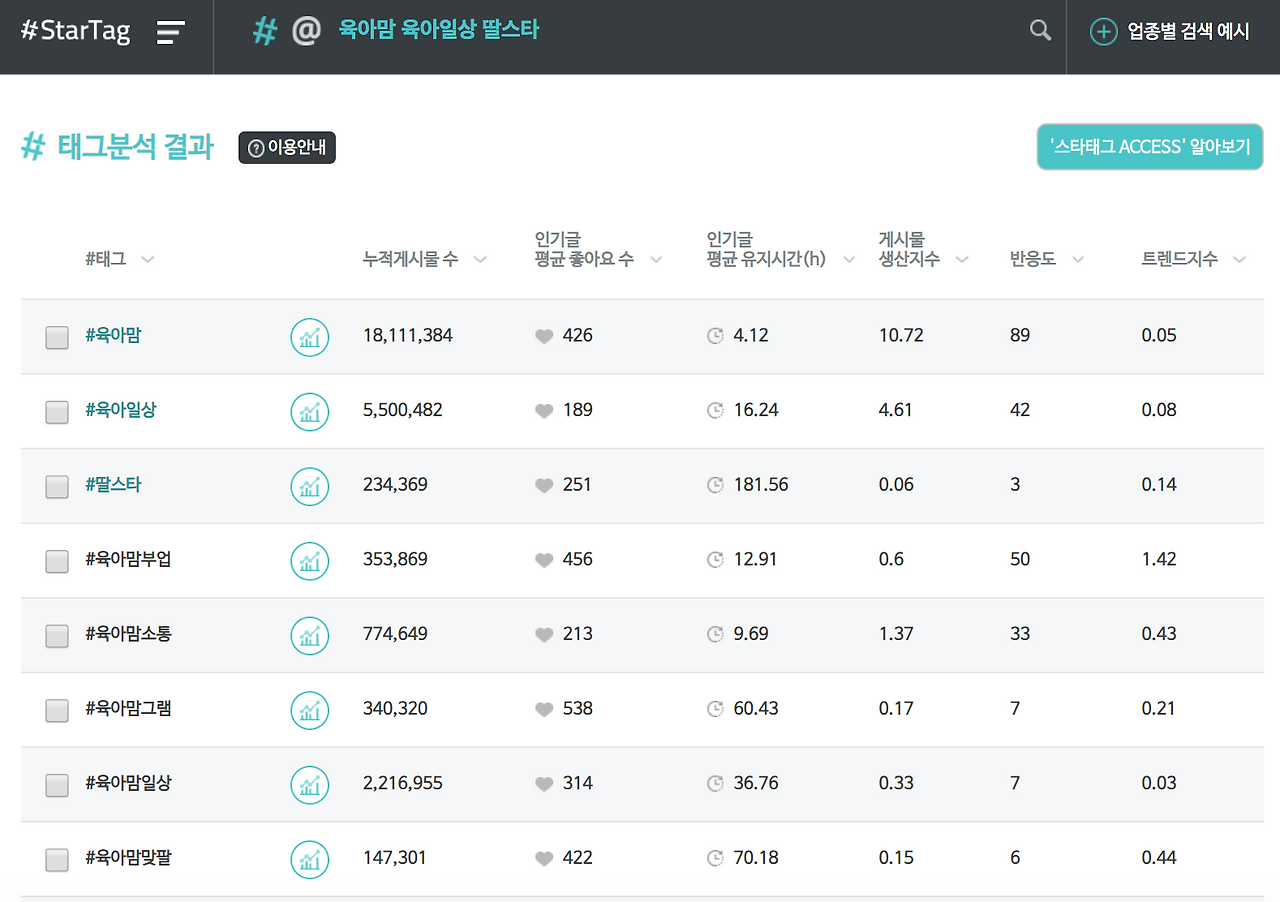Tick the checkbox beside #육아일상
This screenshot has height=902, width=1280.
tap(57, 412)
